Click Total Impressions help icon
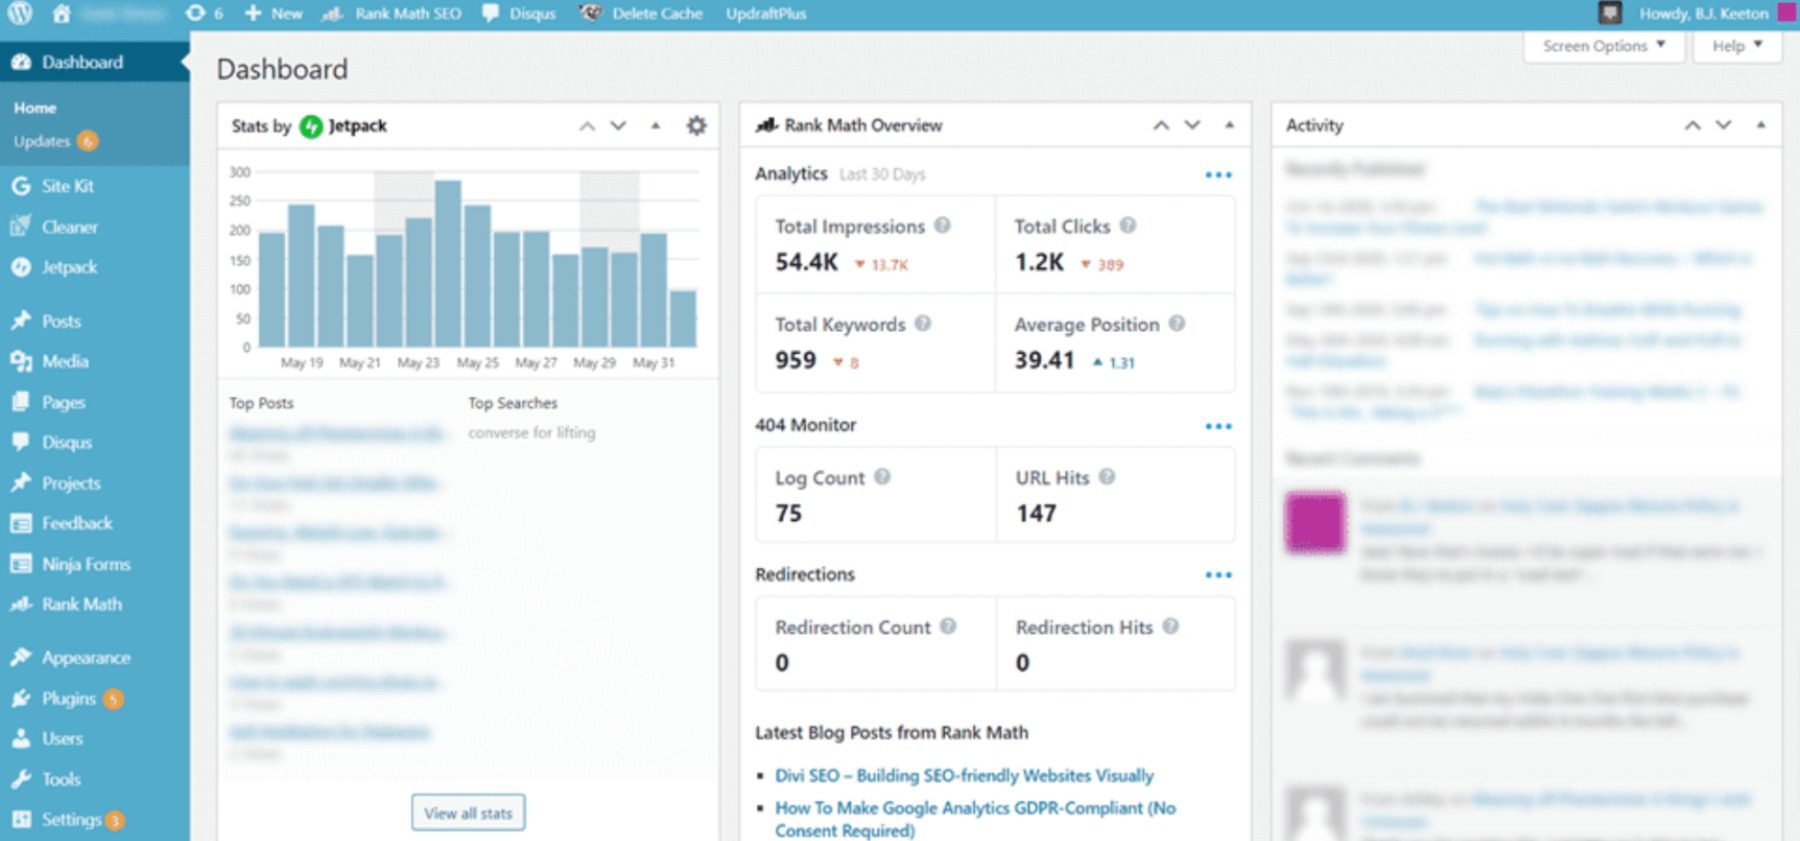 point(942,226)
